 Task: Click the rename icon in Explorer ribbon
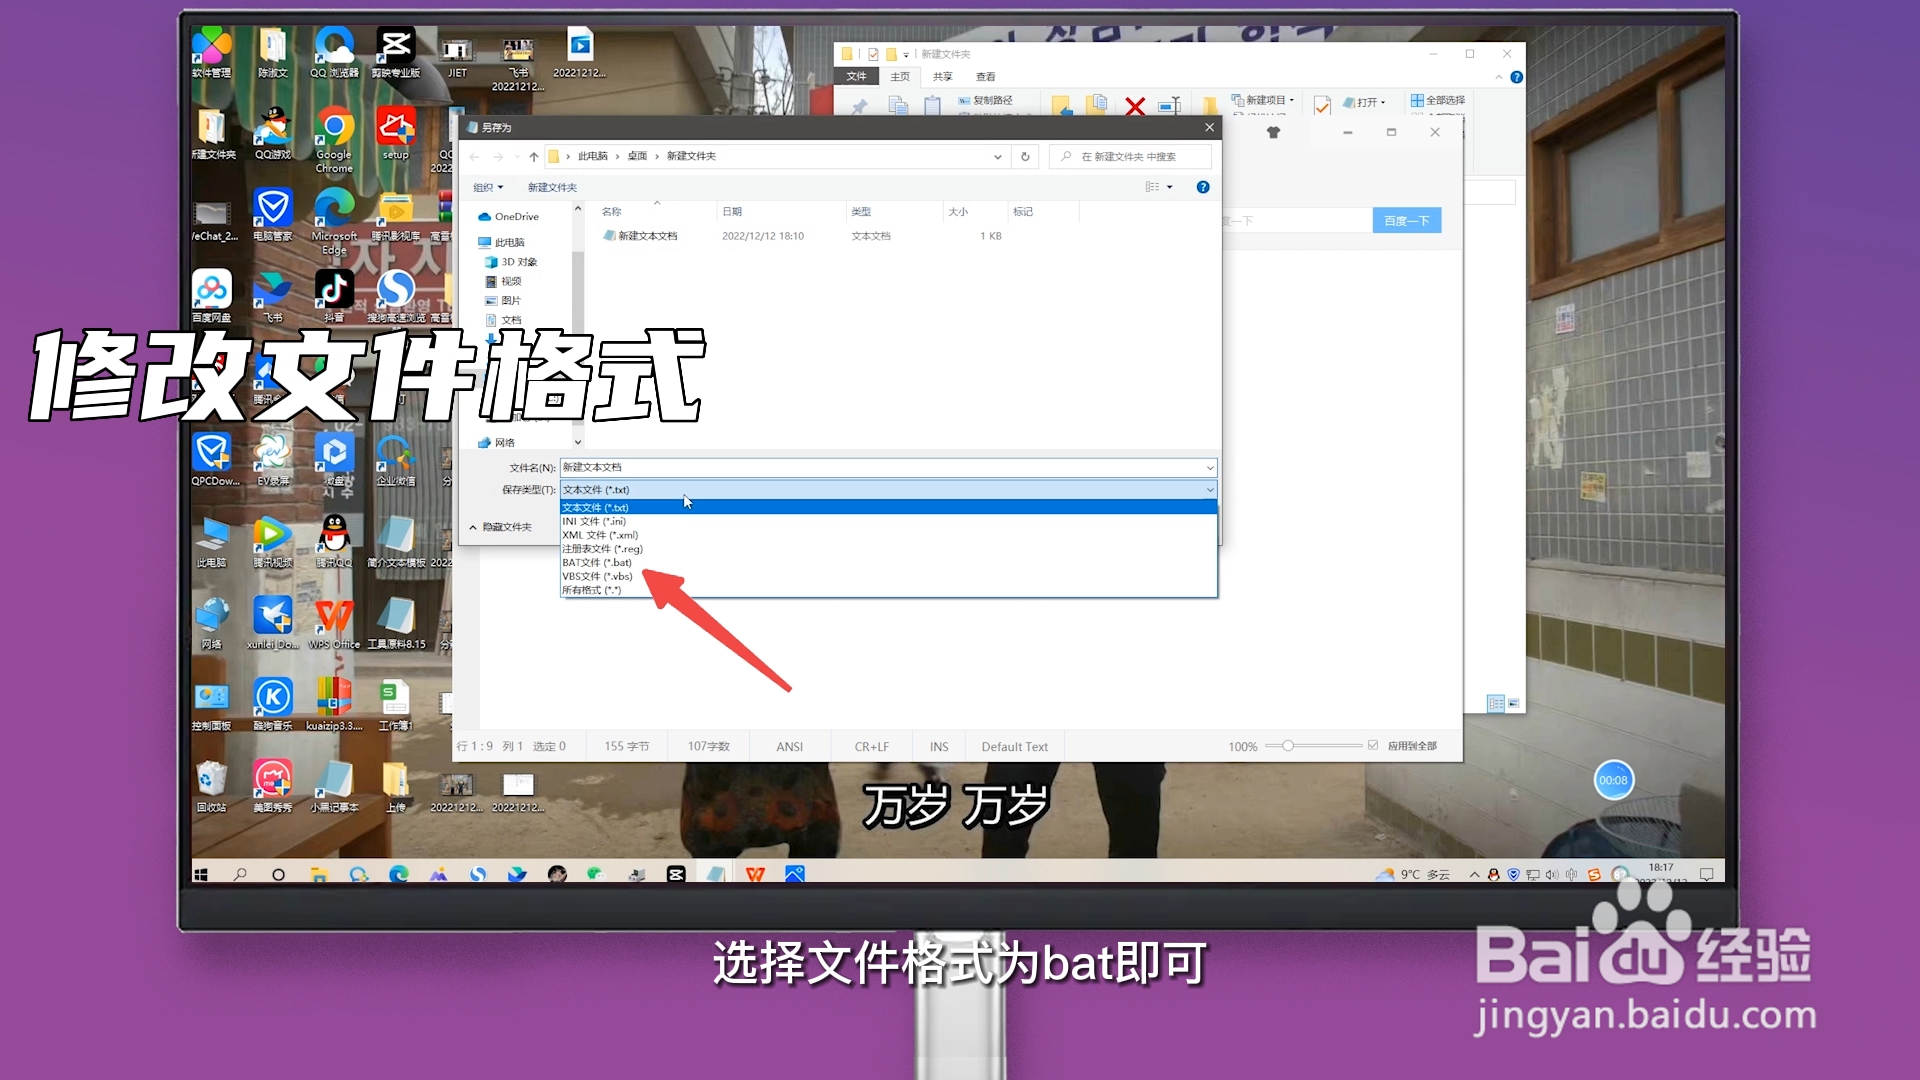pyautogui.click(x=1169, y=106)
